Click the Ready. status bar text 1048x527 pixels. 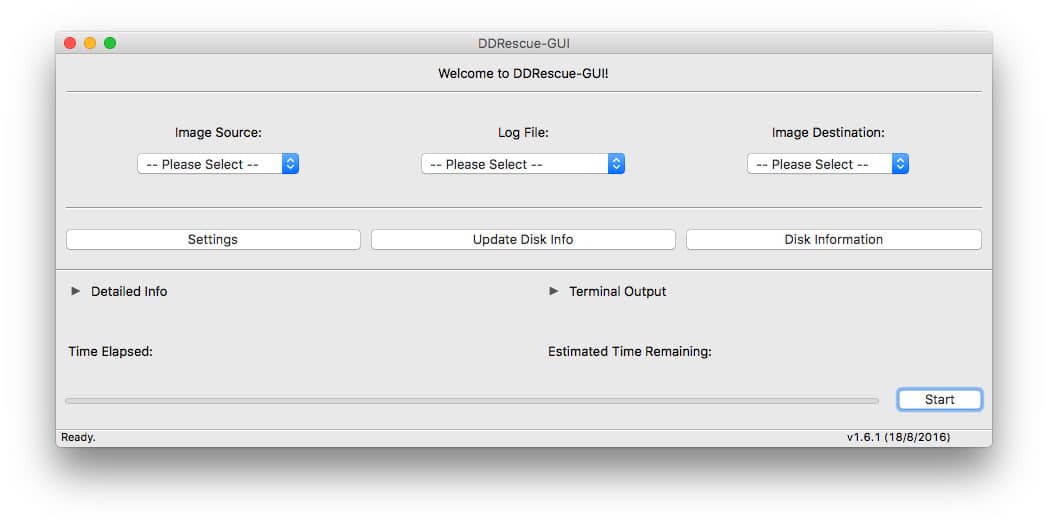(78, 437)
